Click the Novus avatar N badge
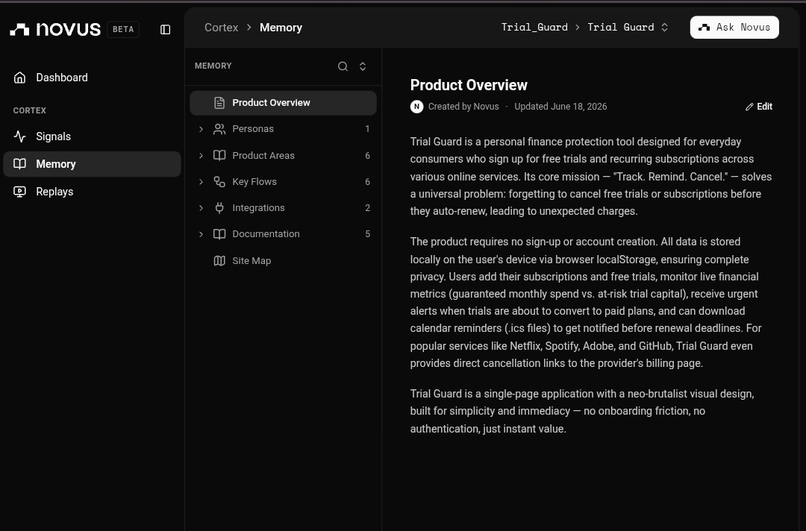 417,106
